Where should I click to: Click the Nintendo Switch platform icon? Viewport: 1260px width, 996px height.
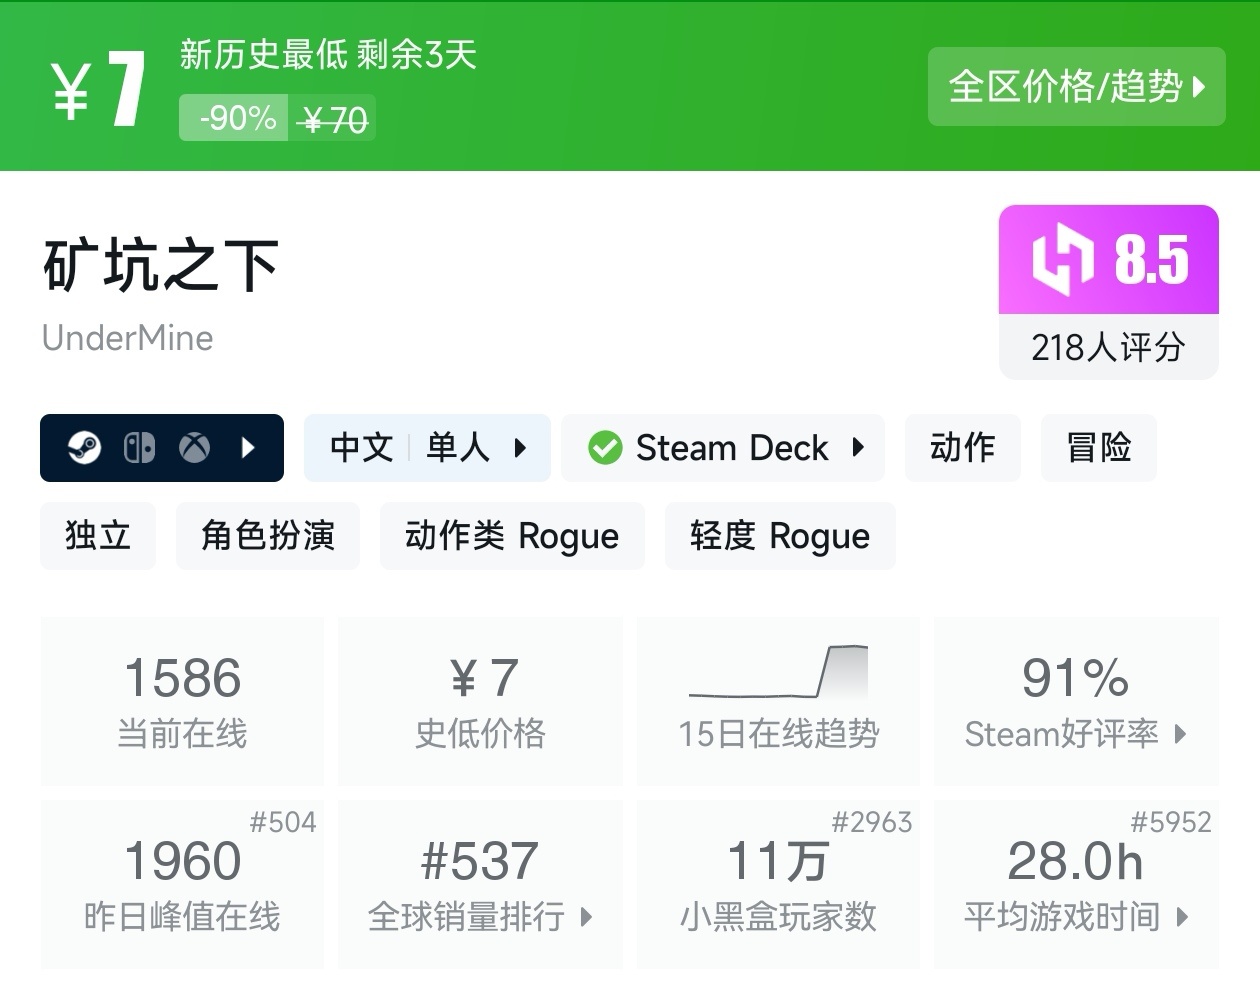(139, 448)
